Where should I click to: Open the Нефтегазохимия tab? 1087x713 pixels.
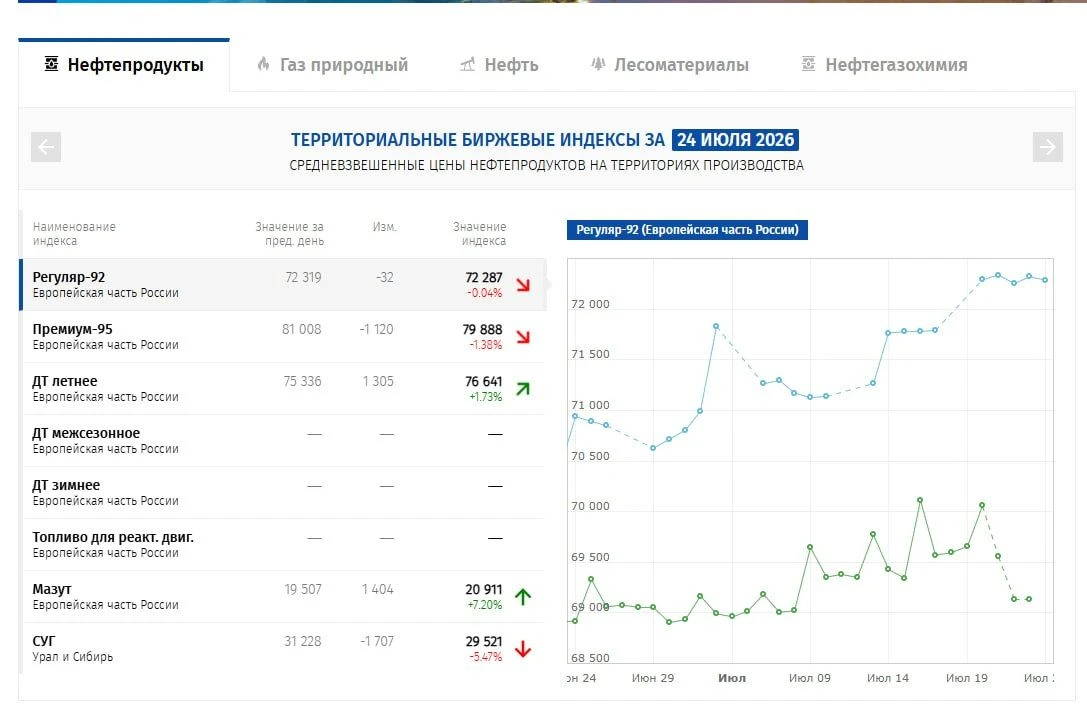[x=885, y=65]
